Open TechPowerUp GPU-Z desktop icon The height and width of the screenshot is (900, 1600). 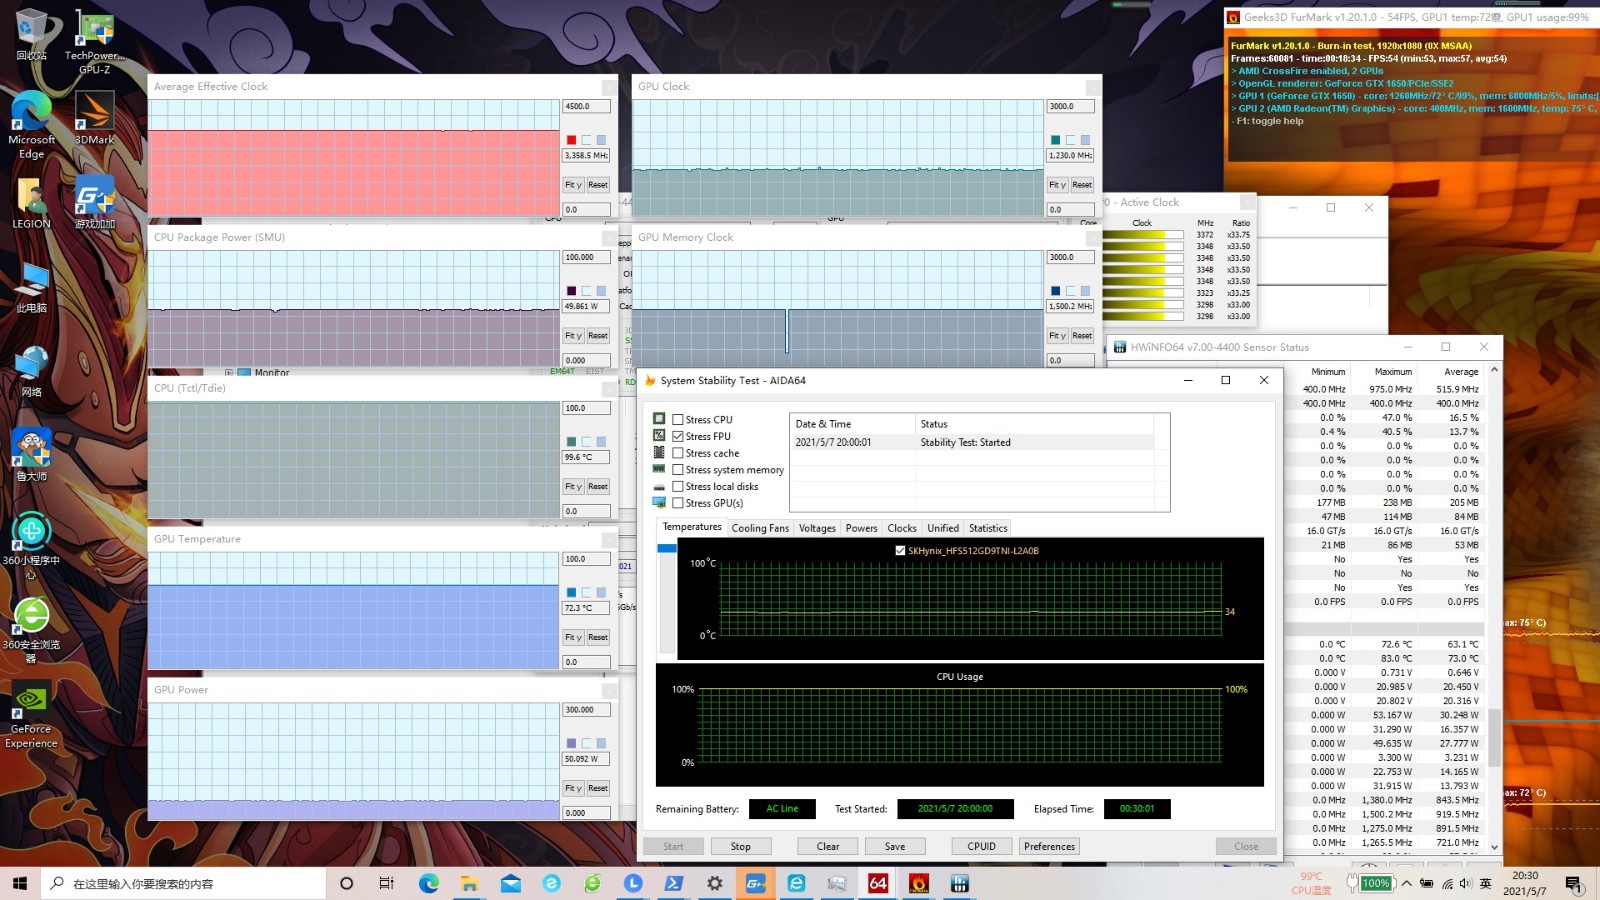95,42
